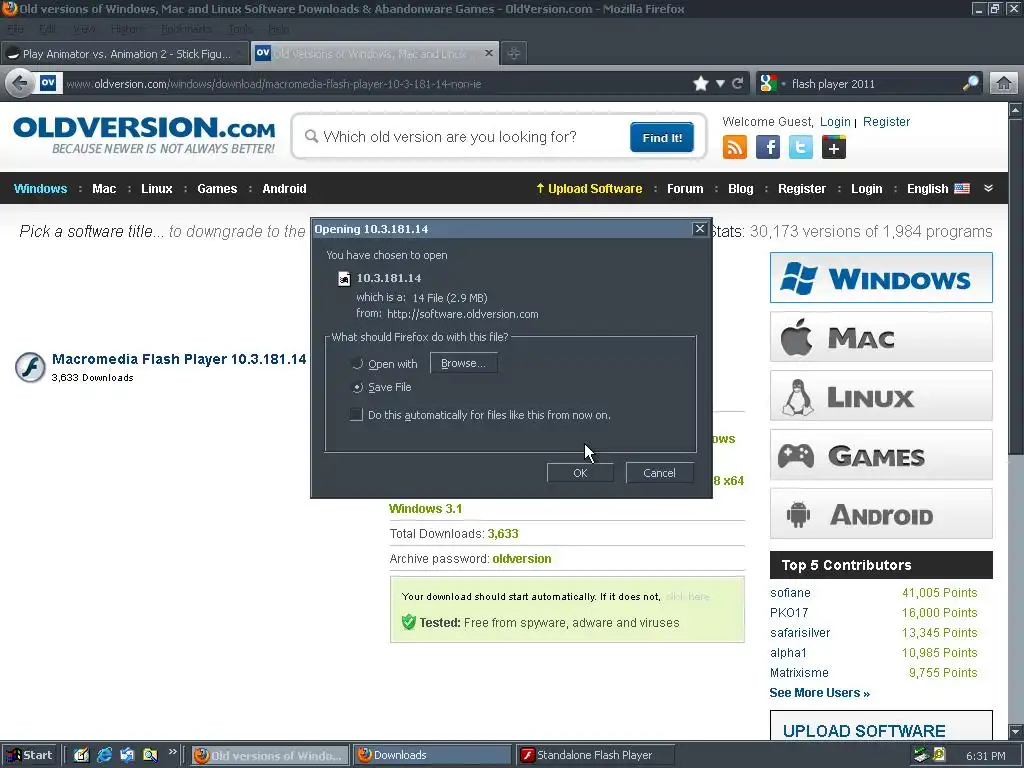Viewport: 1024px width, 768px height.
Task: Expand the double-chevron menu after English
Action: 989,188
